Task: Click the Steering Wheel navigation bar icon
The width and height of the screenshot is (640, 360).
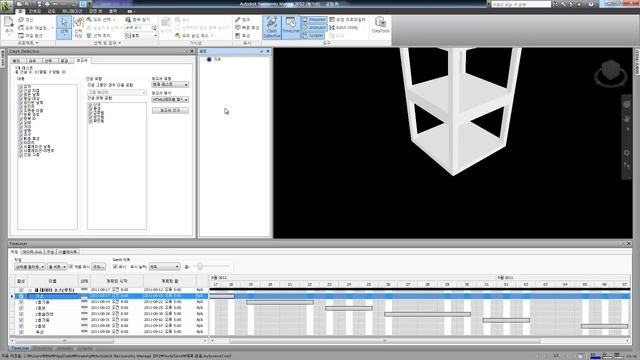Action: coord(627,104)
